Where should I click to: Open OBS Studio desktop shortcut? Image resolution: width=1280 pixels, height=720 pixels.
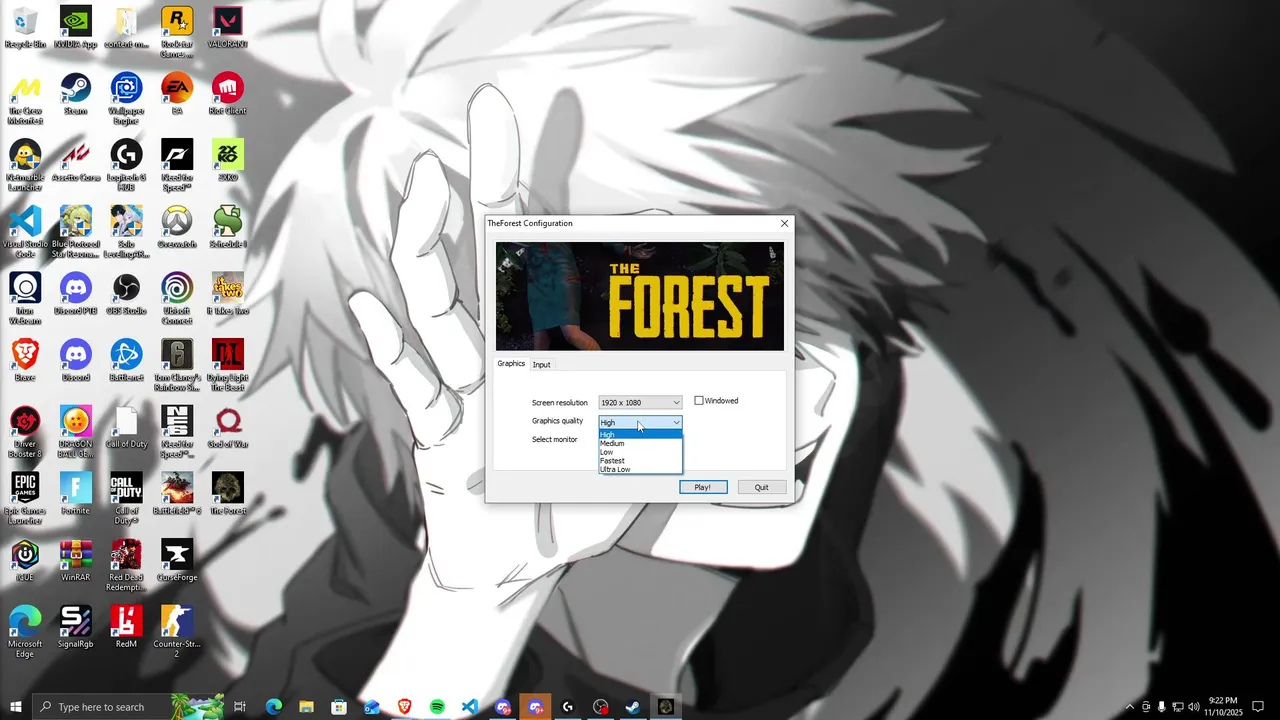click(126, 294)
